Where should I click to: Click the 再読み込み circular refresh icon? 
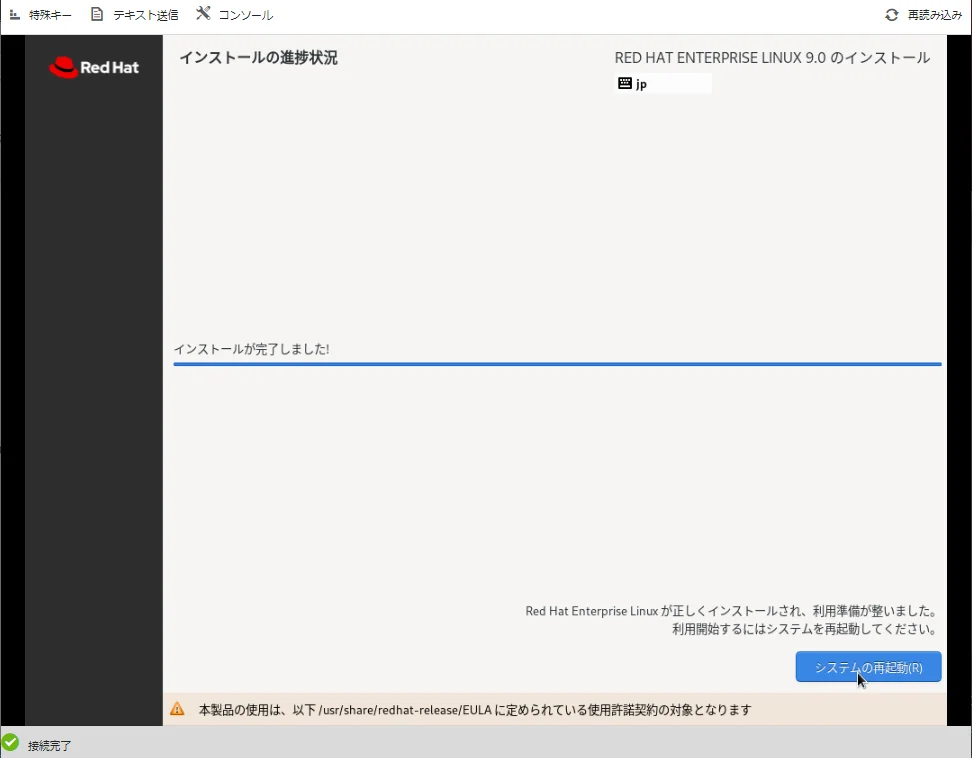point(891,15)
